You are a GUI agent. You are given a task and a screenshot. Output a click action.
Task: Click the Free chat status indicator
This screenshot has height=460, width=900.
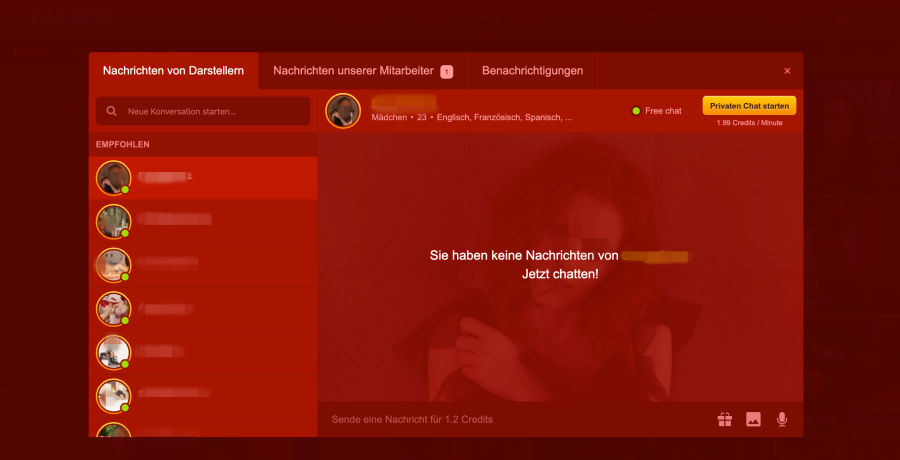pos(657,111)
